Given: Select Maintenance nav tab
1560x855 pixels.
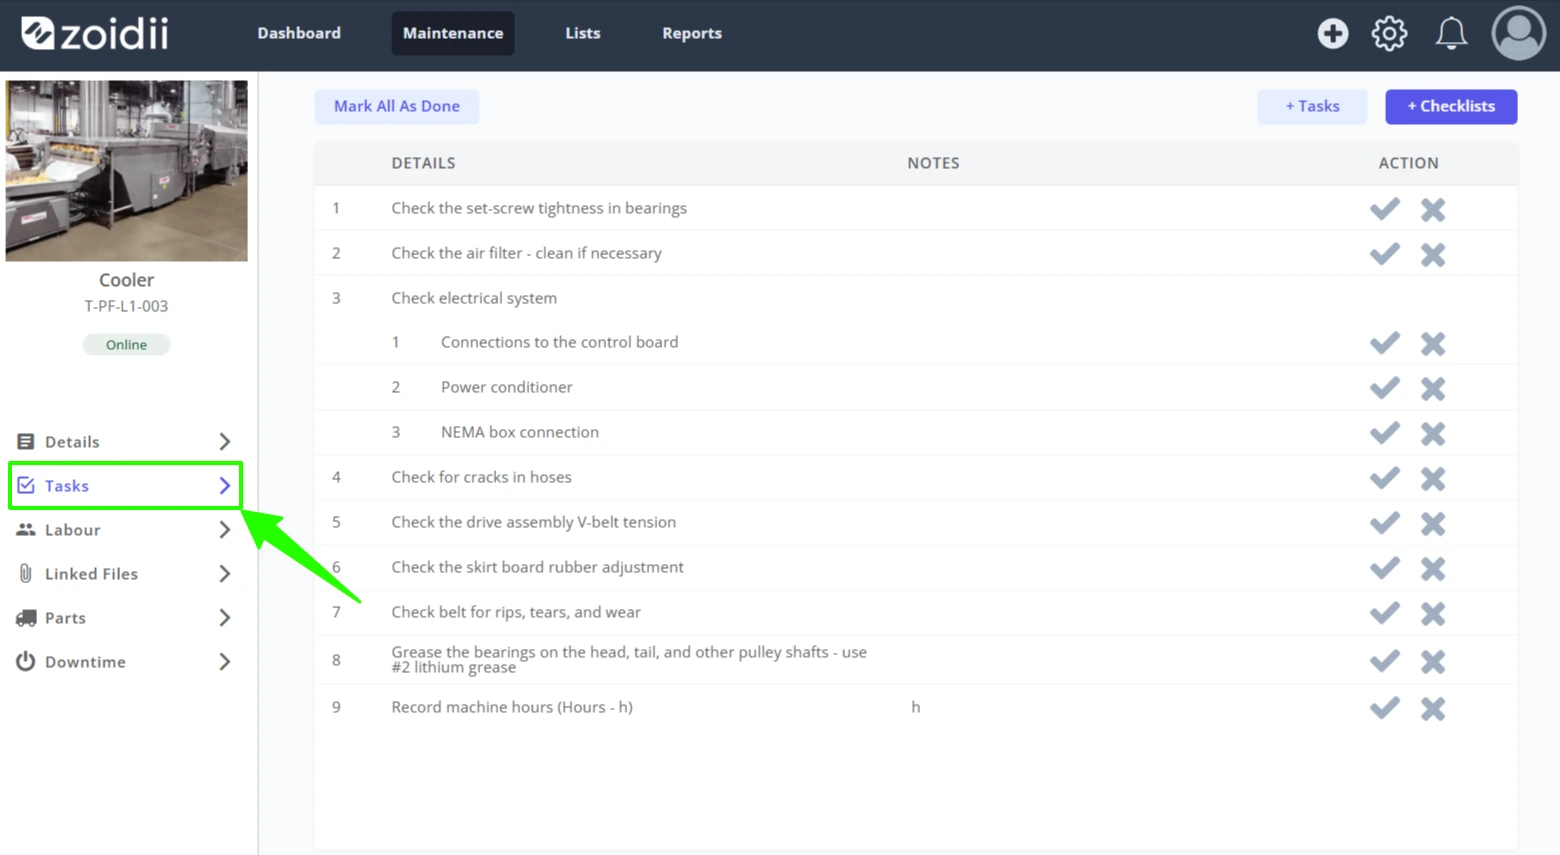Looking at the screenshot, I should [x=453, y=33].
